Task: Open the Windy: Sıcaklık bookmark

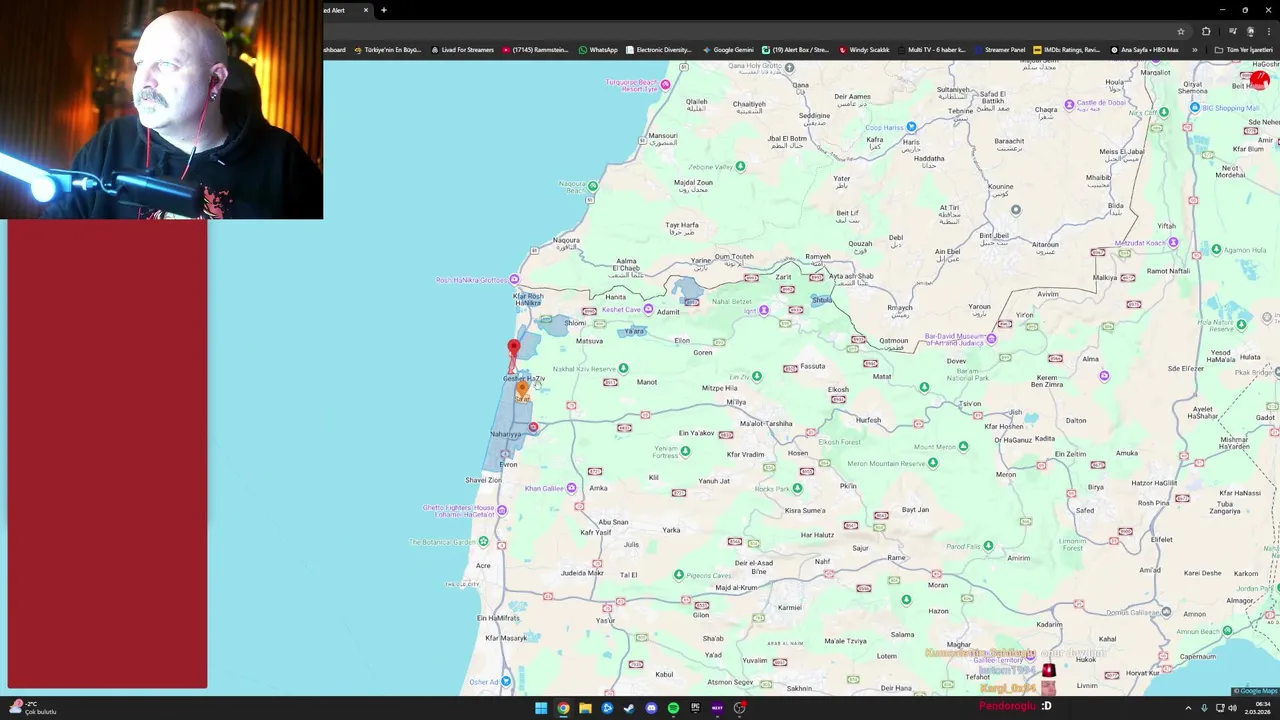Action: point(864,50)
